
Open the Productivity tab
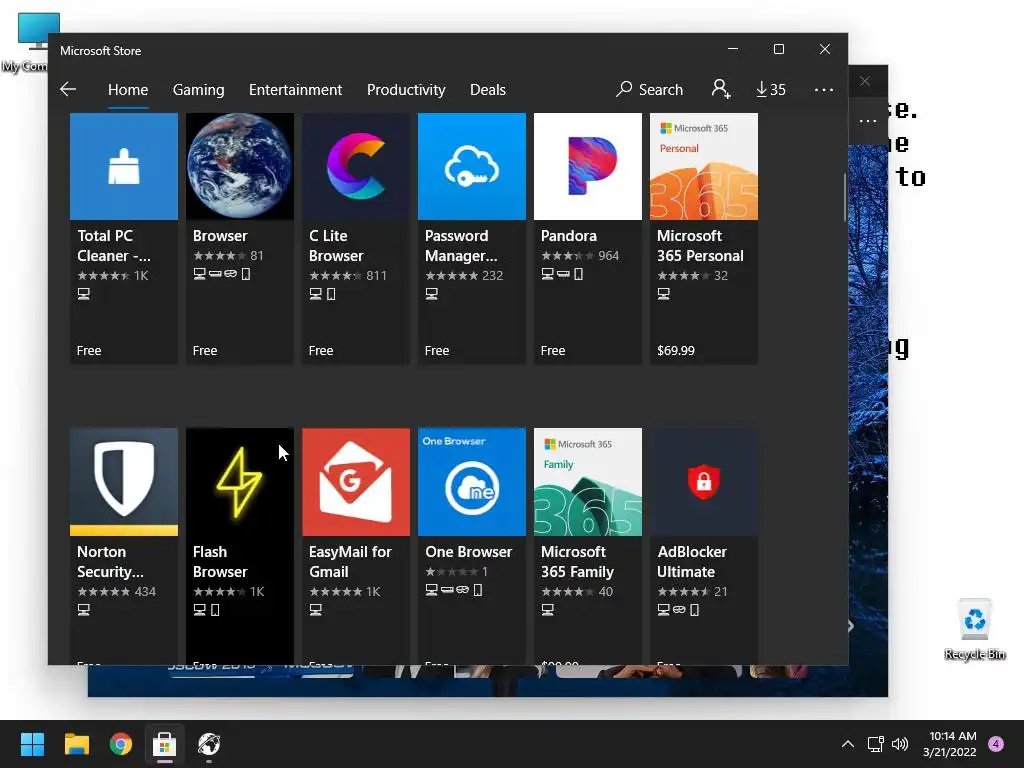click(406, 89)
